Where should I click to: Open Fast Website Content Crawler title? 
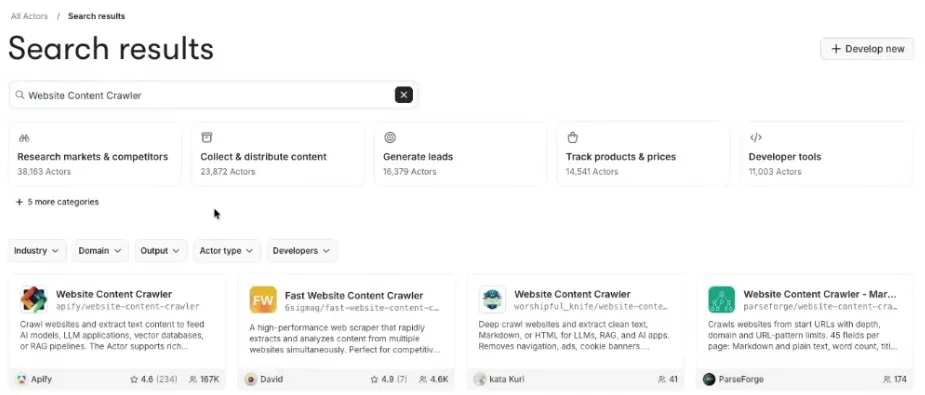click(354, 295)
